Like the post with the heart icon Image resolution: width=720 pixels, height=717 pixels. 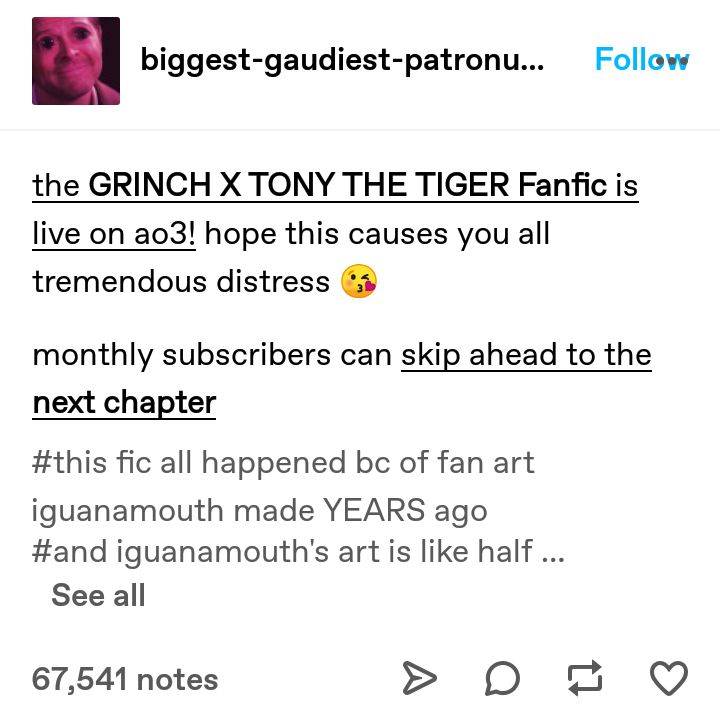point(669,678)
